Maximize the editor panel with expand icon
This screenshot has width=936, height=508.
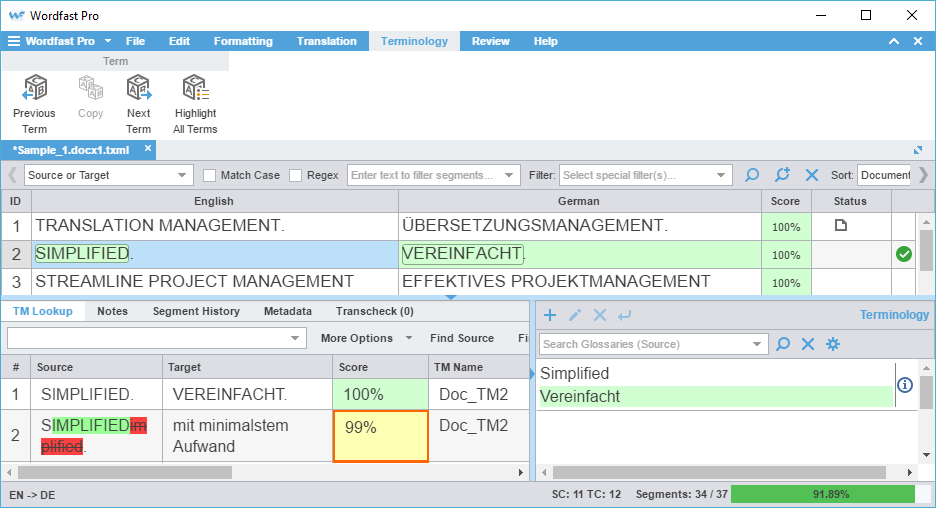918,150
